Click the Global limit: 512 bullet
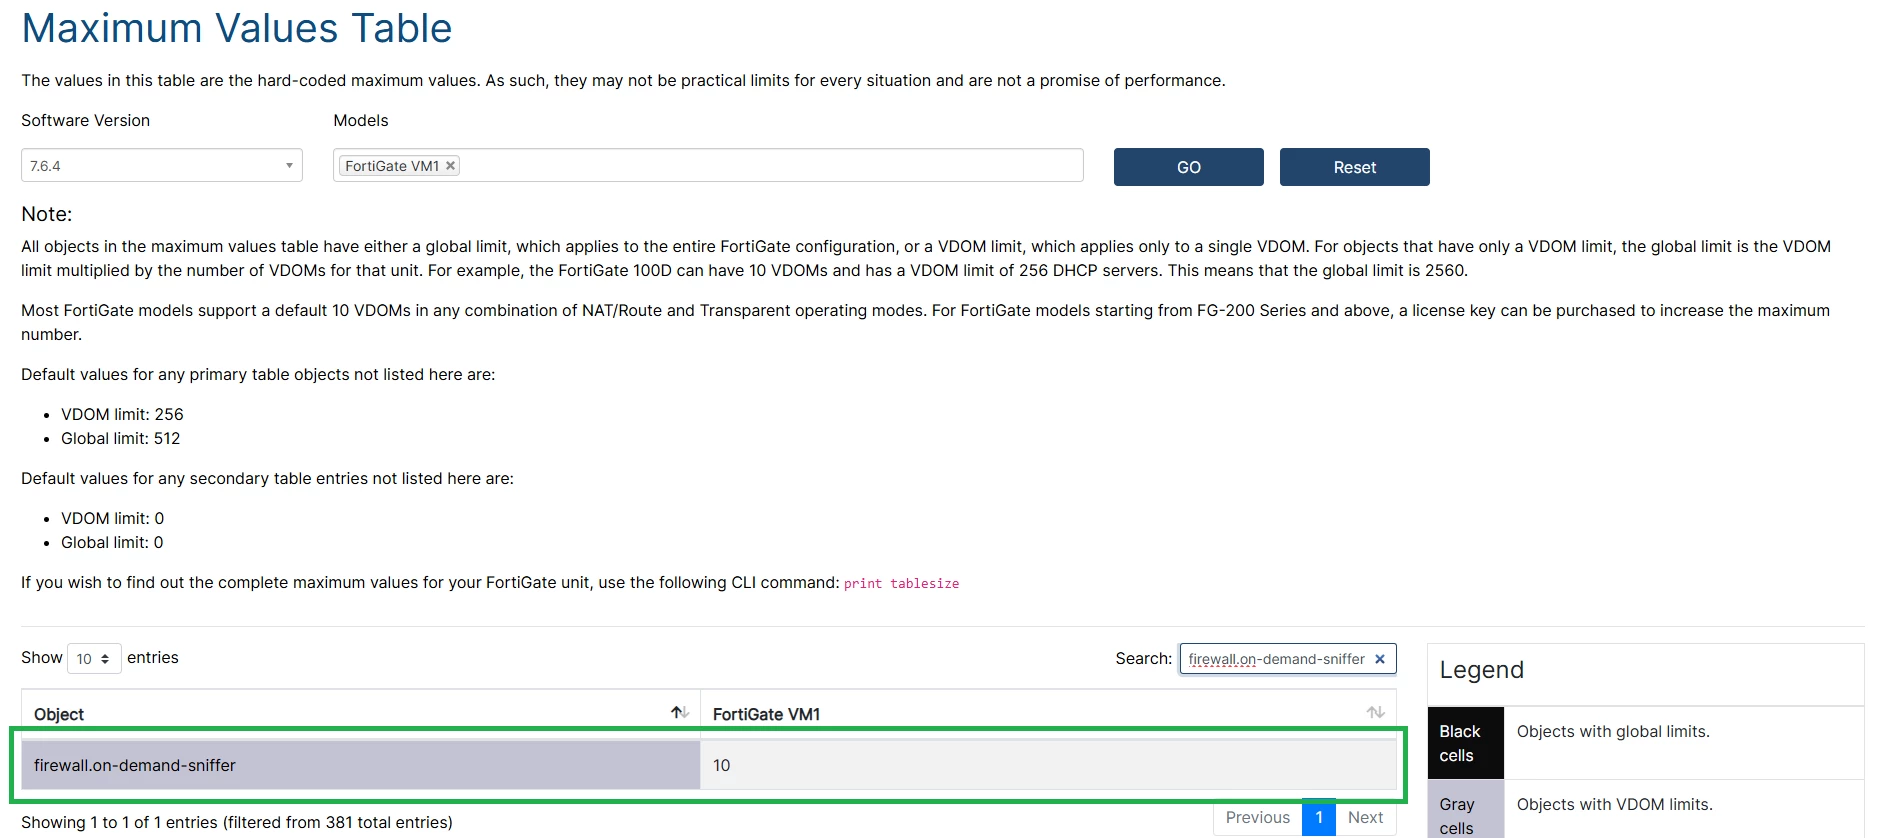This screenshot has width=1895, height=838. point(121,438)
